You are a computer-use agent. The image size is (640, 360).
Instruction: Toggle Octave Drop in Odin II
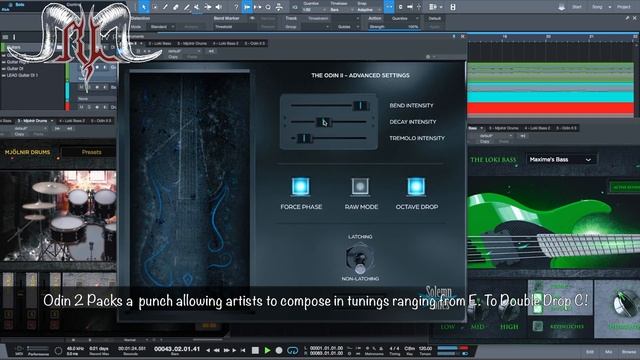click(416, 187)
